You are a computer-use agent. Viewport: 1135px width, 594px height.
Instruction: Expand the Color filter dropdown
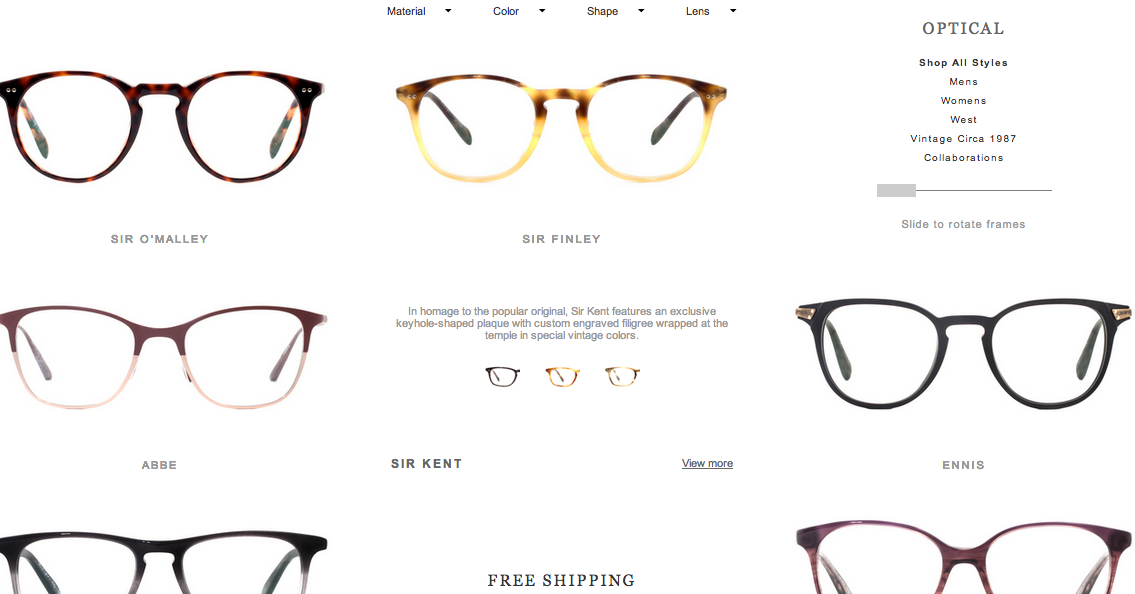click(x=519, y=11)
